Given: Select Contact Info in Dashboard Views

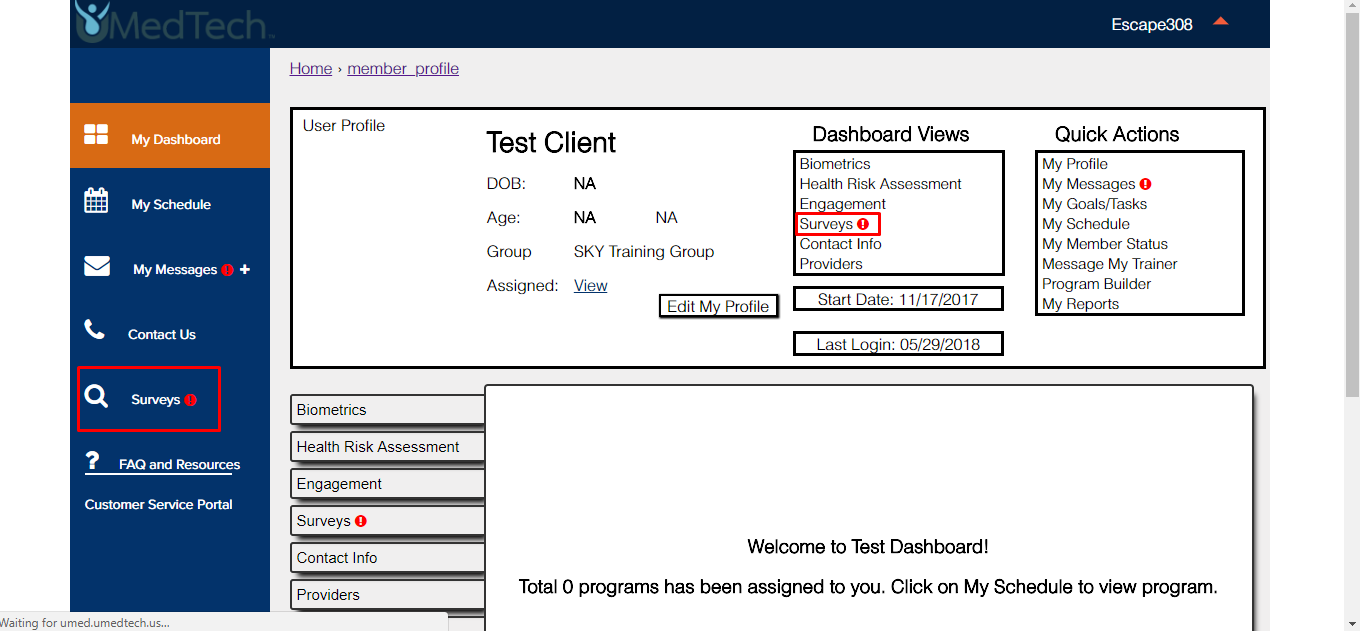Looking at the screenshot, I should click(x=841, y=244).
